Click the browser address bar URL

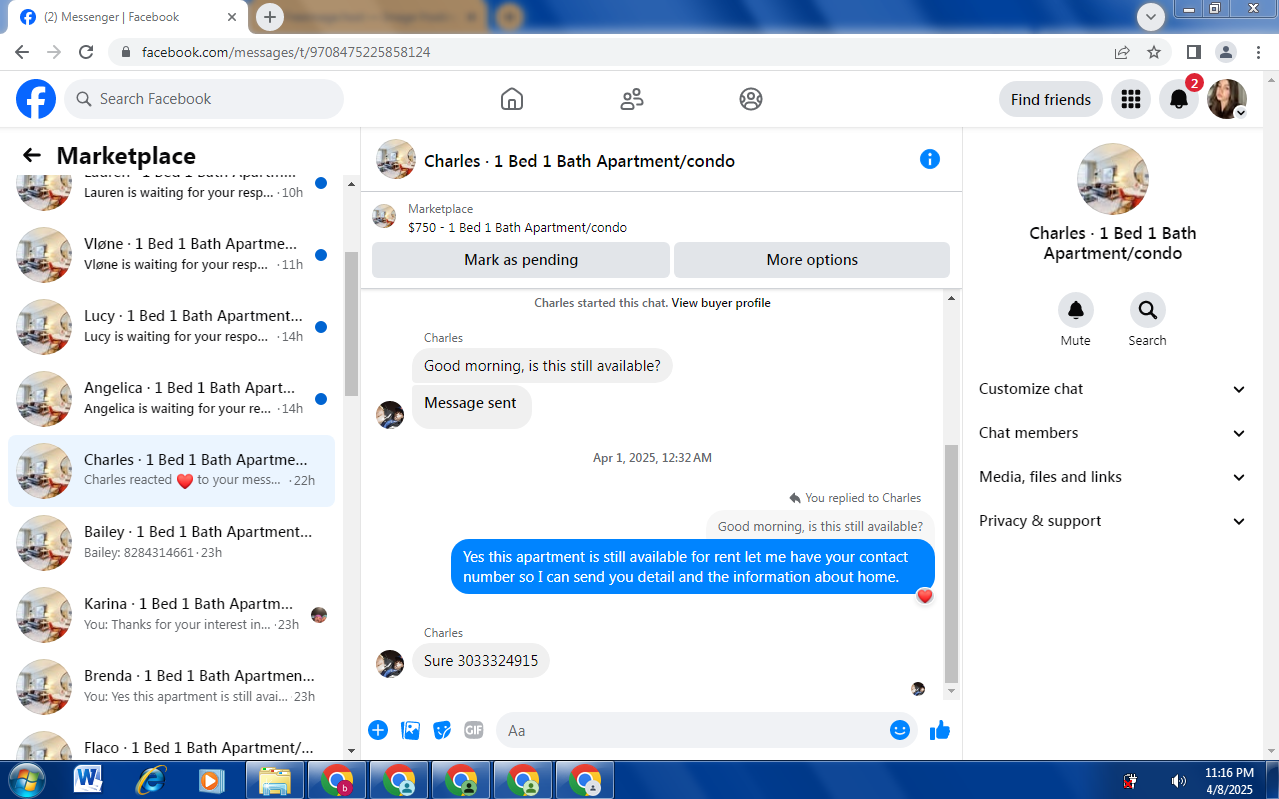click(x=286, y=52)
